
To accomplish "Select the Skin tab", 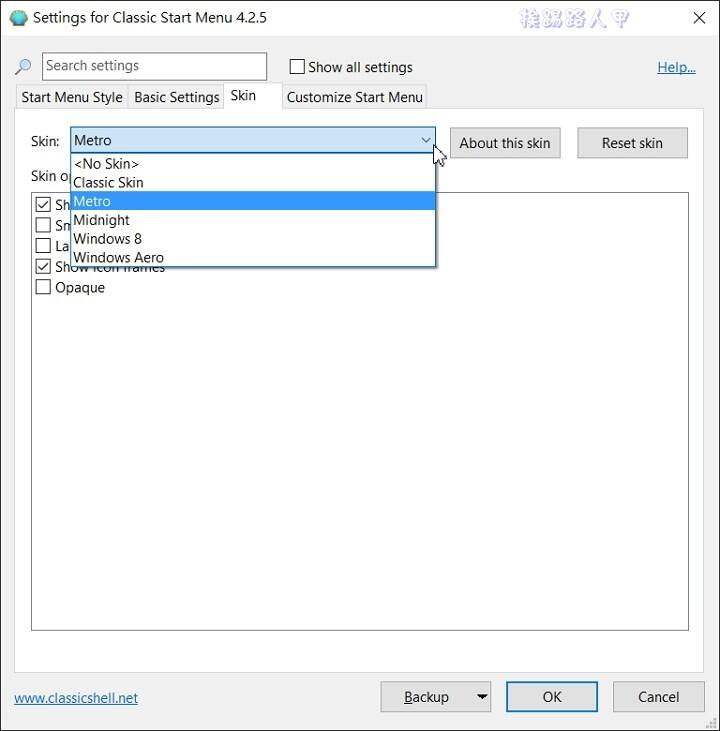I will 252,96.
